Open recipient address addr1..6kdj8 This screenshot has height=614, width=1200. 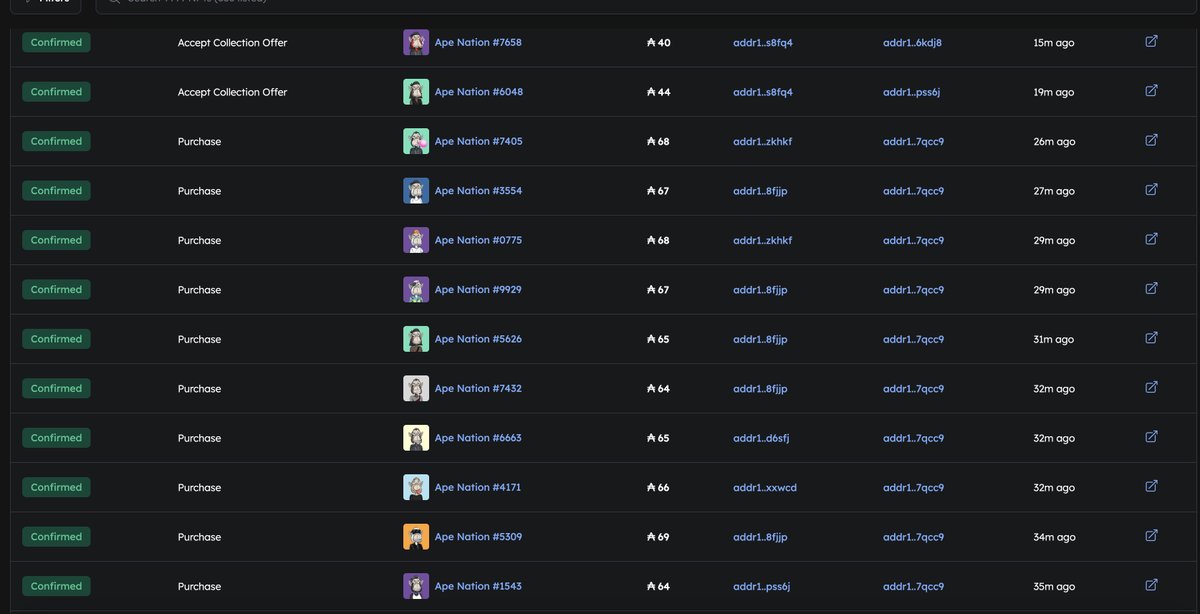click(x=912, y=43)
